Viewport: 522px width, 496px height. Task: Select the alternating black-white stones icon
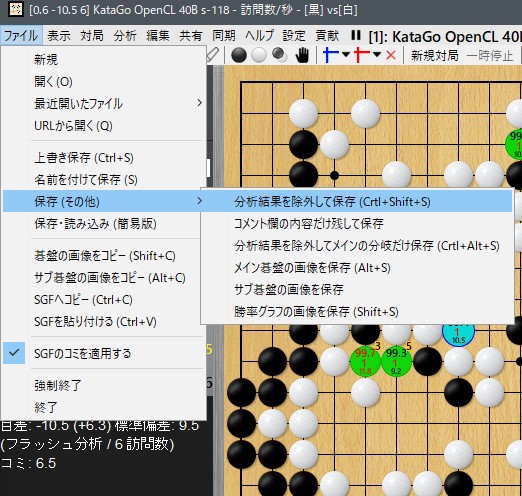[279, 55]
